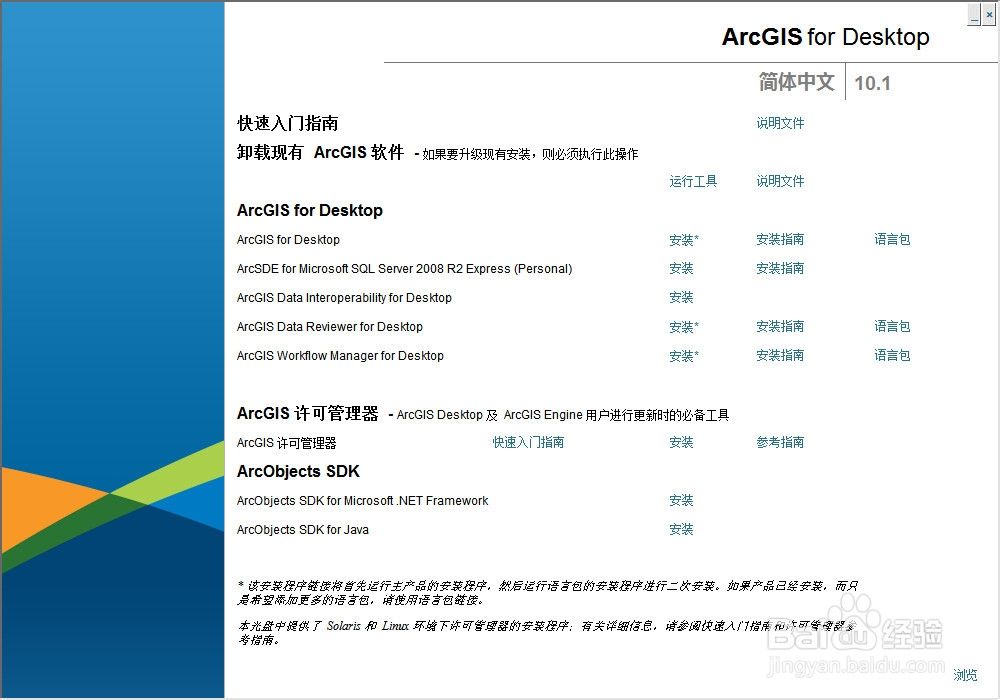This screenshot has width=1000, height=700.
Task: Open 快速入门指南 link for license manager
Action: point(528,442)
